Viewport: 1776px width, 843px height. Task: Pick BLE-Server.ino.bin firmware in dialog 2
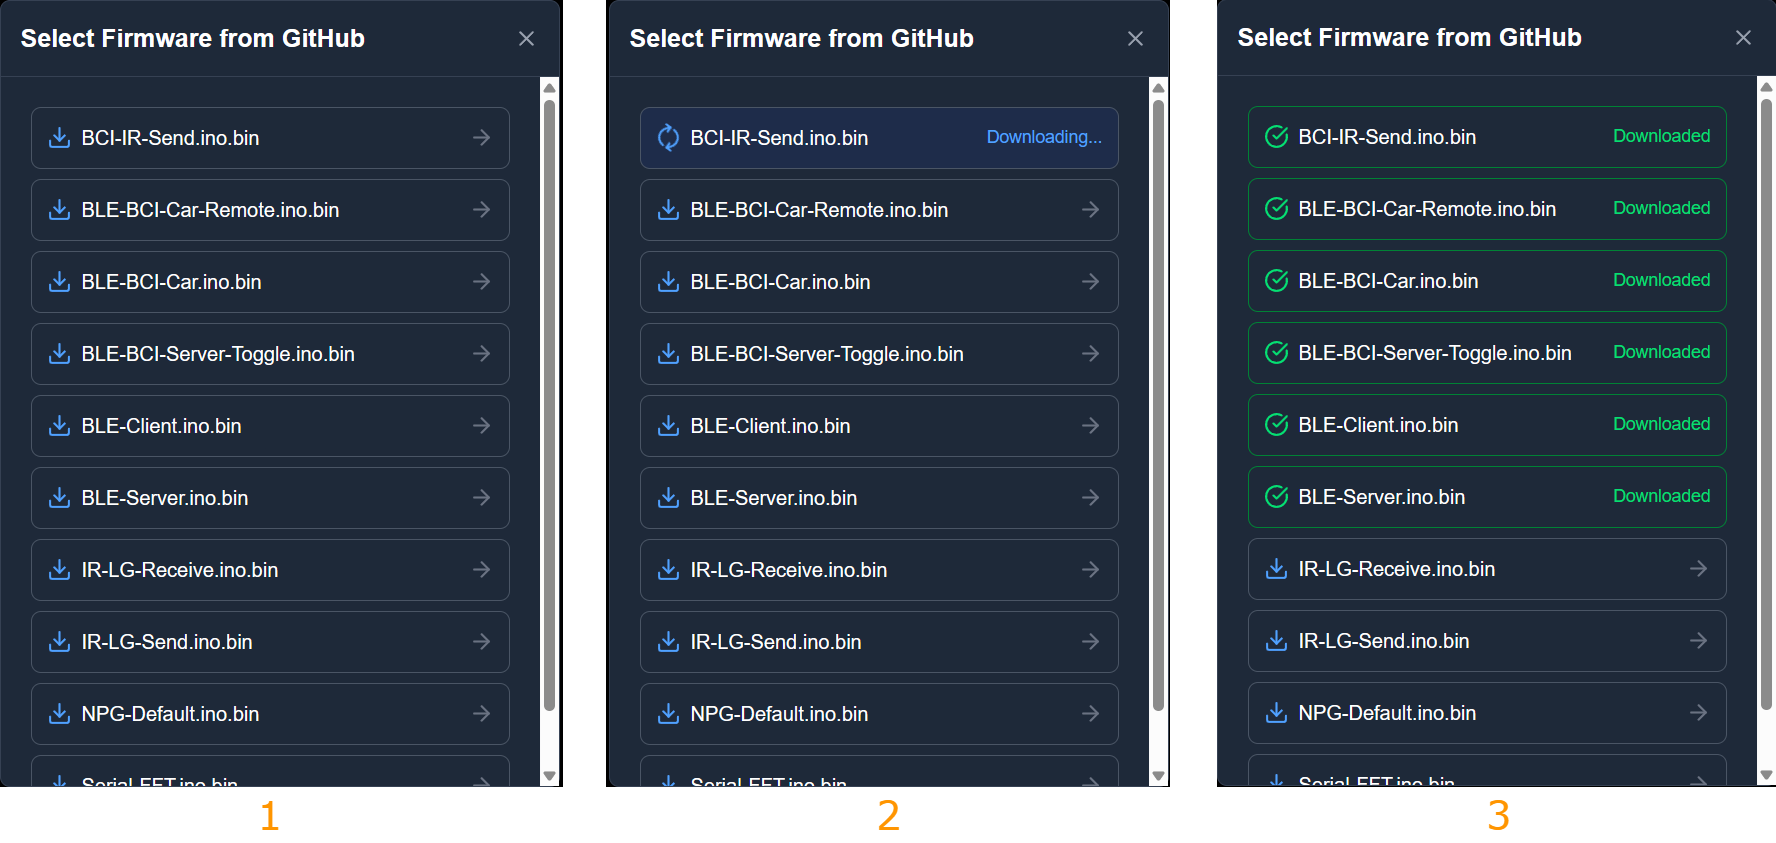tap(878, 498)
